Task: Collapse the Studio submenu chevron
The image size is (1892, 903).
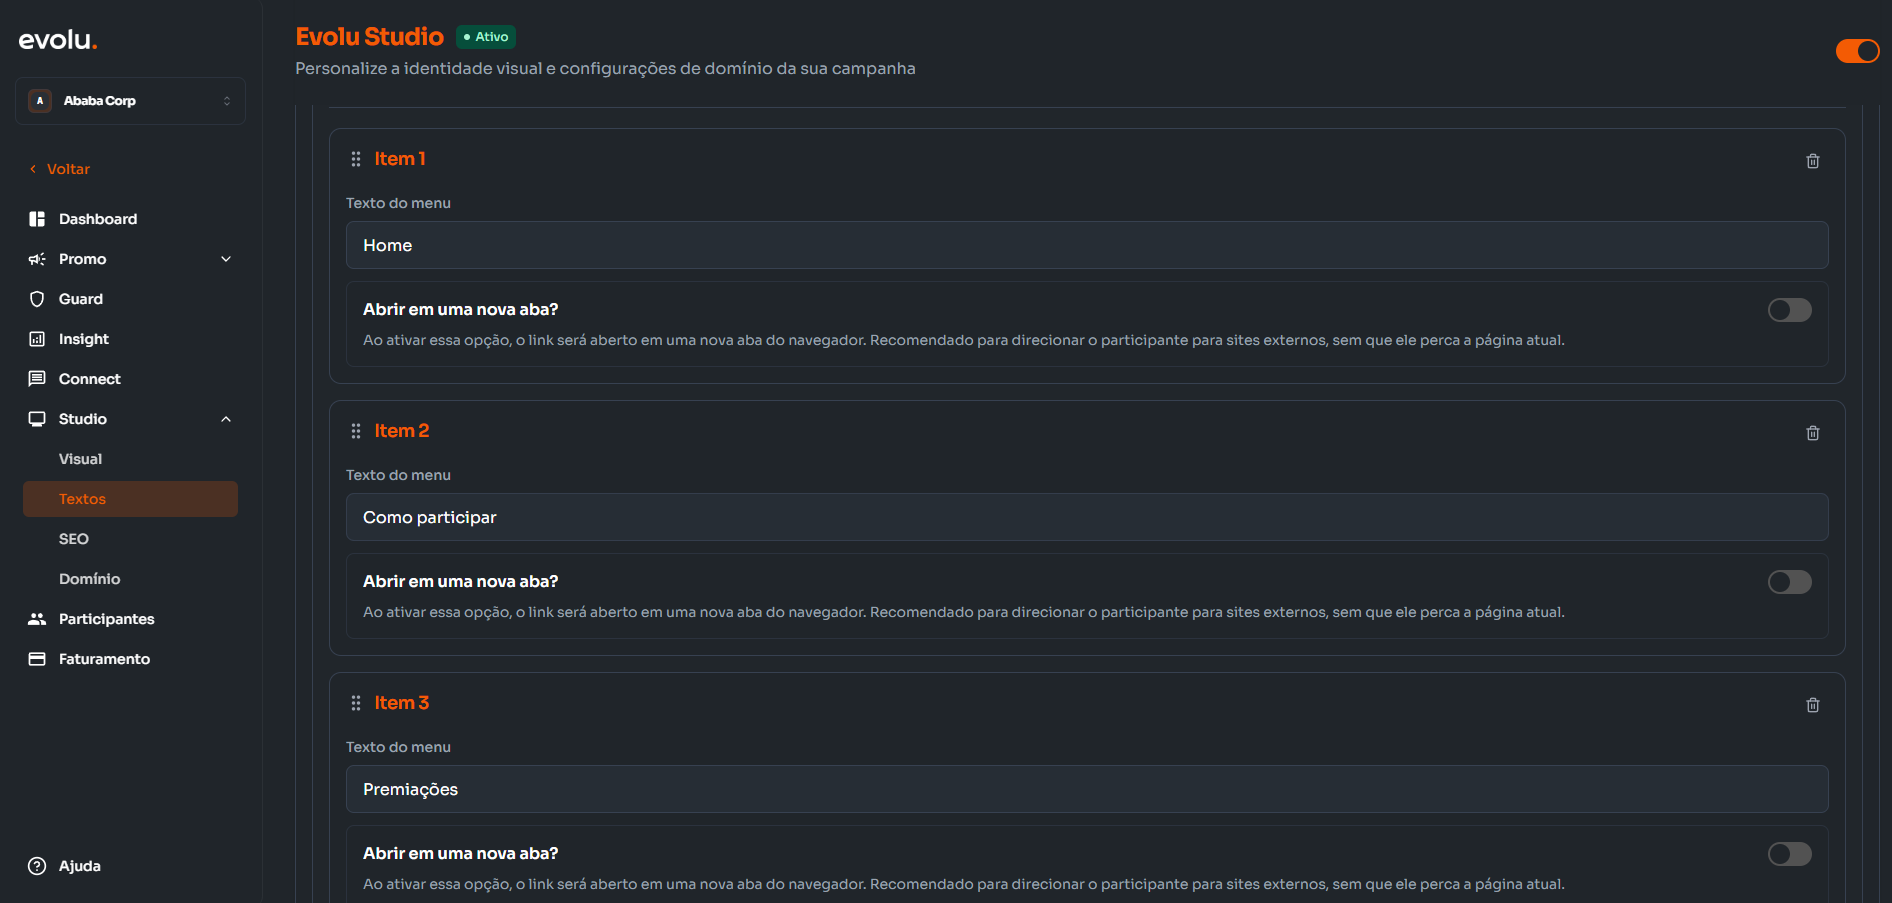Action: pyautogui.click(x=226, y=419)
